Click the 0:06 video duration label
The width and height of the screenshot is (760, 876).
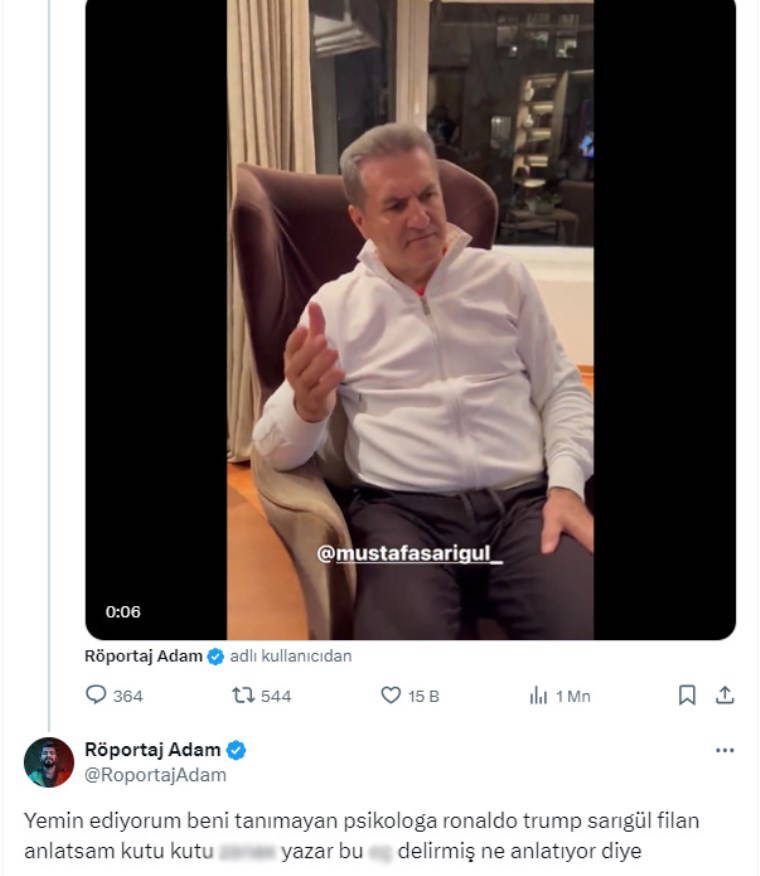123,612
